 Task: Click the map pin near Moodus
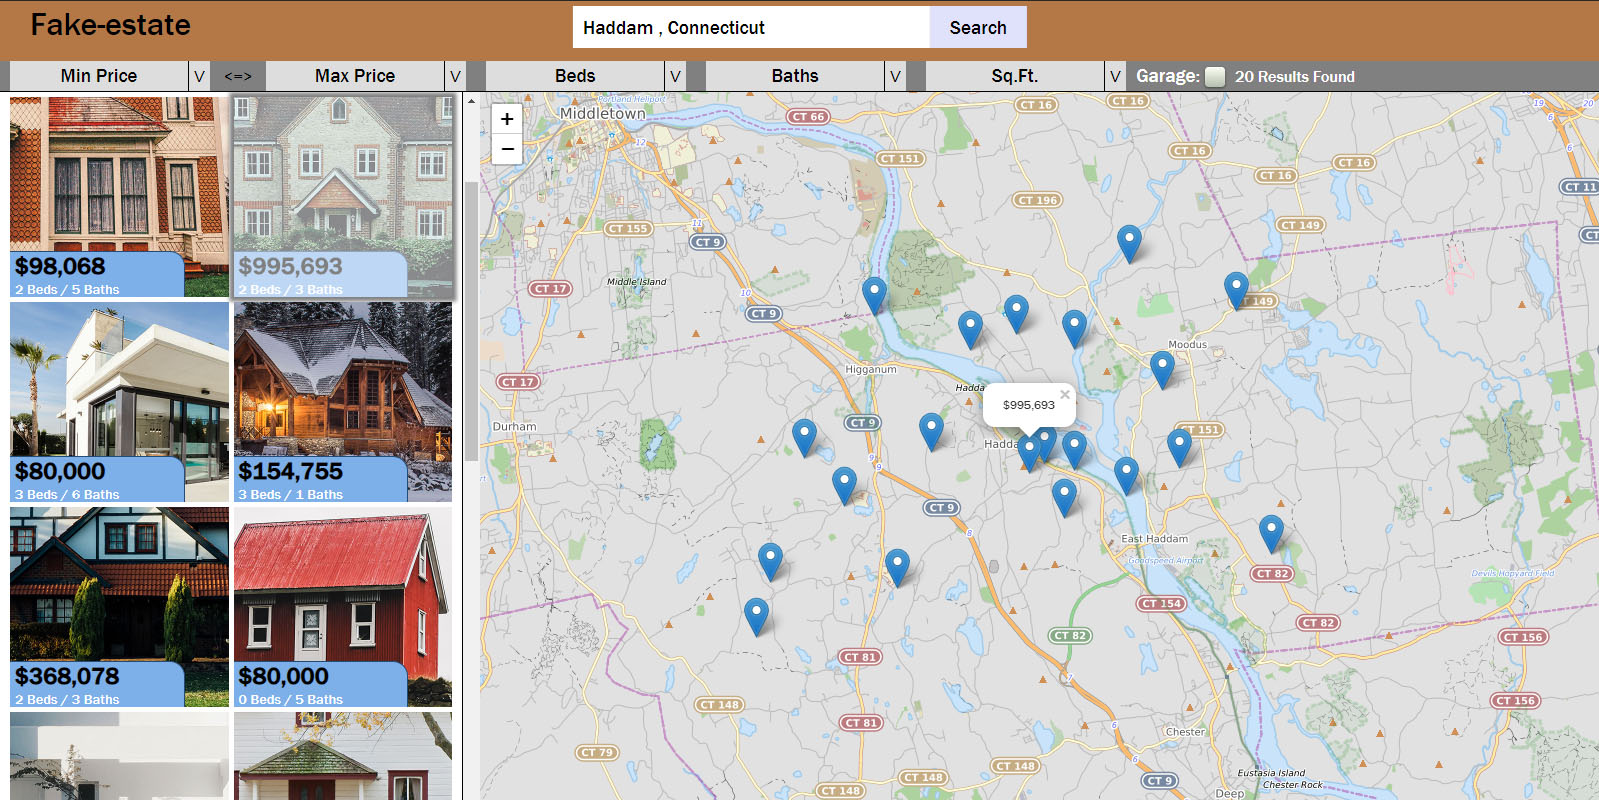(1161, 367)
